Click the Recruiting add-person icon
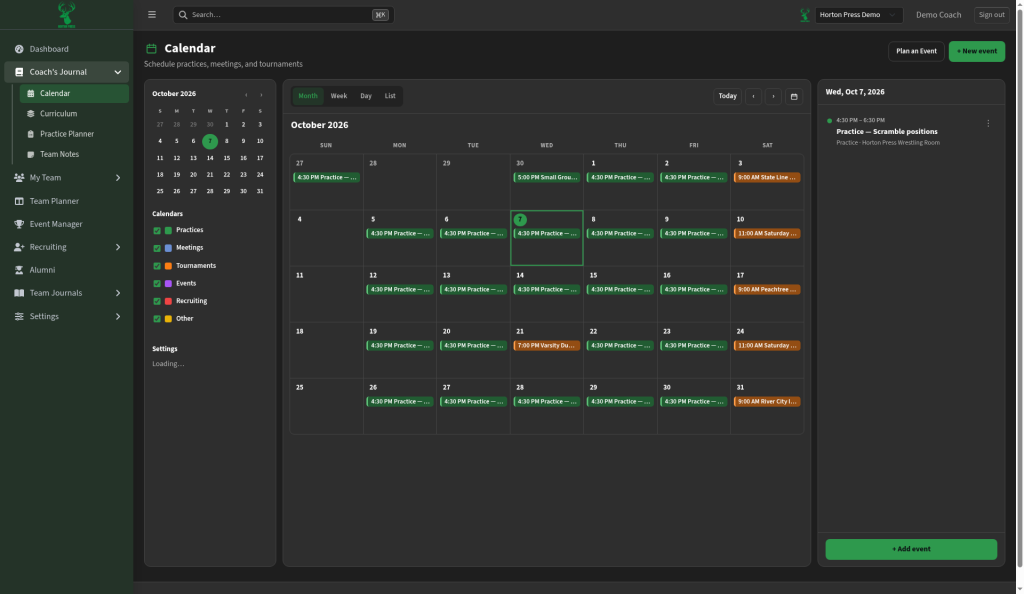Screen dimensions: 1024x594 (x=19, y=247)
